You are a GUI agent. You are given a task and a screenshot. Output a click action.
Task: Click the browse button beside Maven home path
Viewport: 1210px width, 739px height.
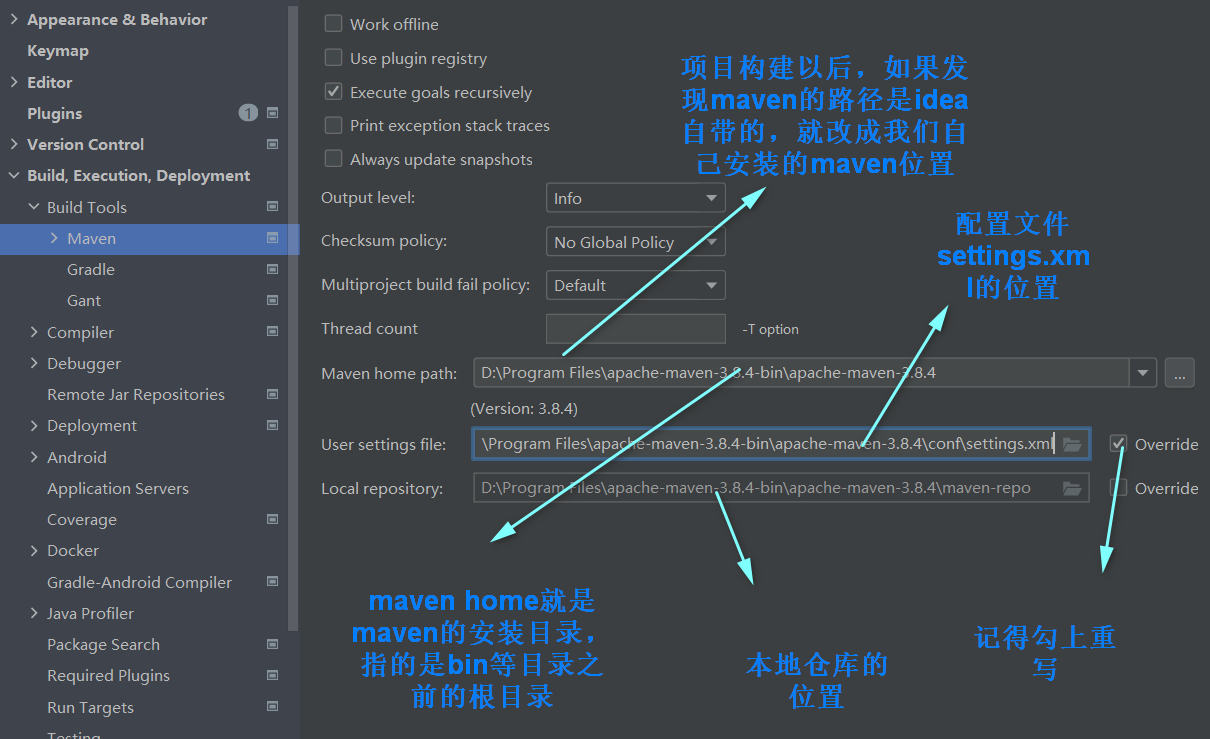1179,372
